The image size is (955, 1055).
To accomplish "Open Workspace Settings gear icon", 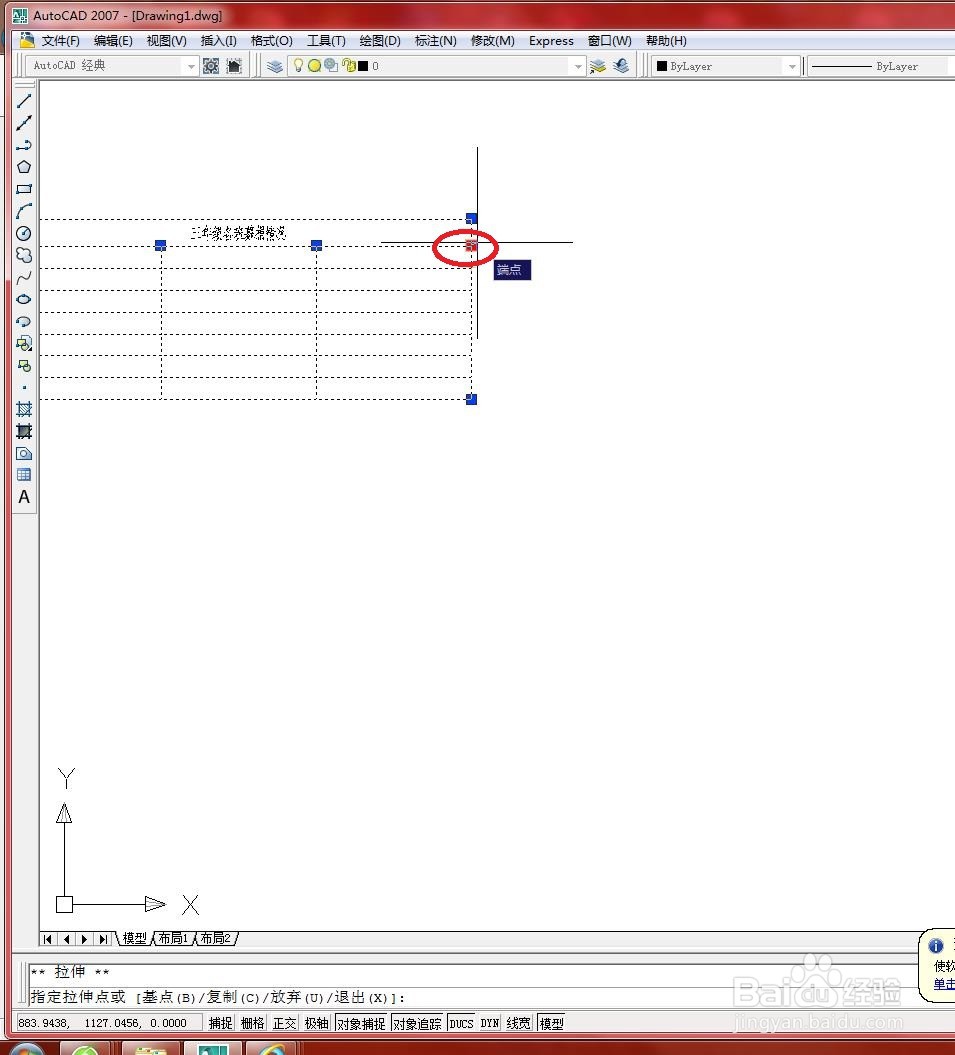I will tap(211, 66).
